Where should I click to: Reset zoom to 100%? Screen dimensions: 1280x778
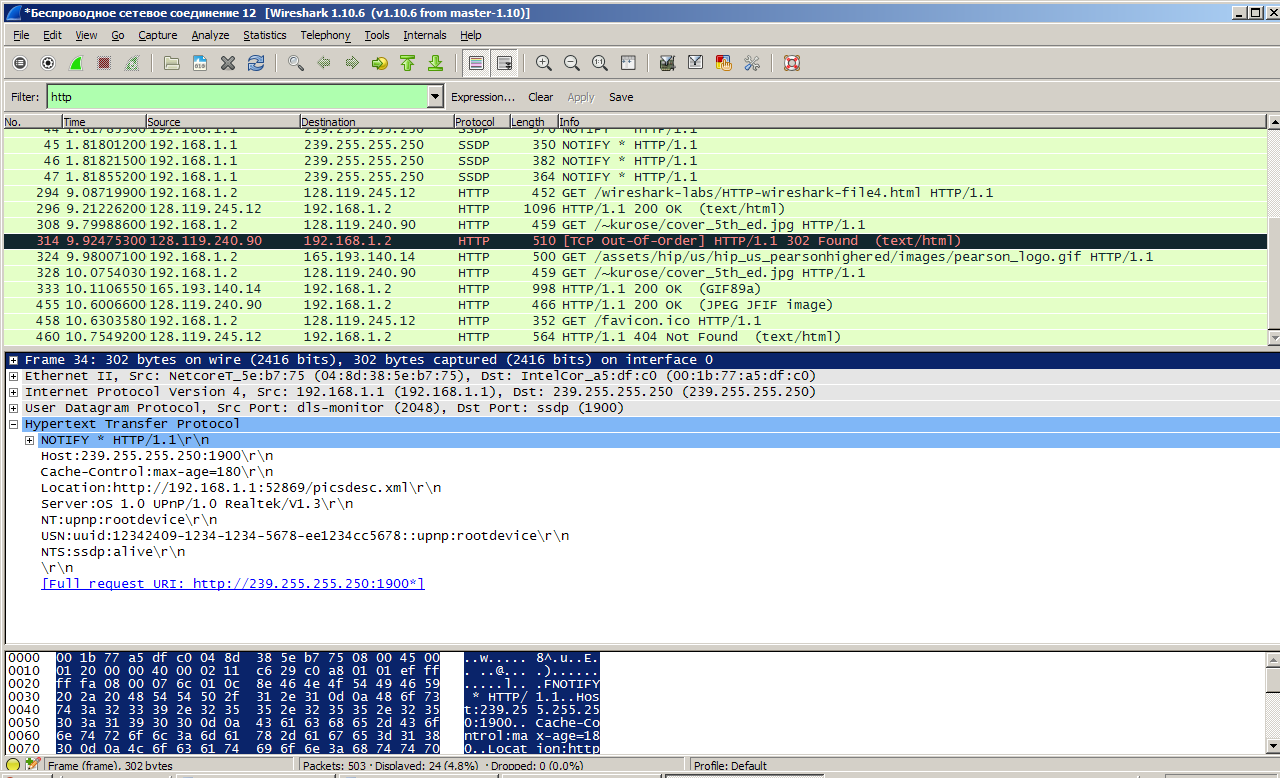(x=600, y=63)
